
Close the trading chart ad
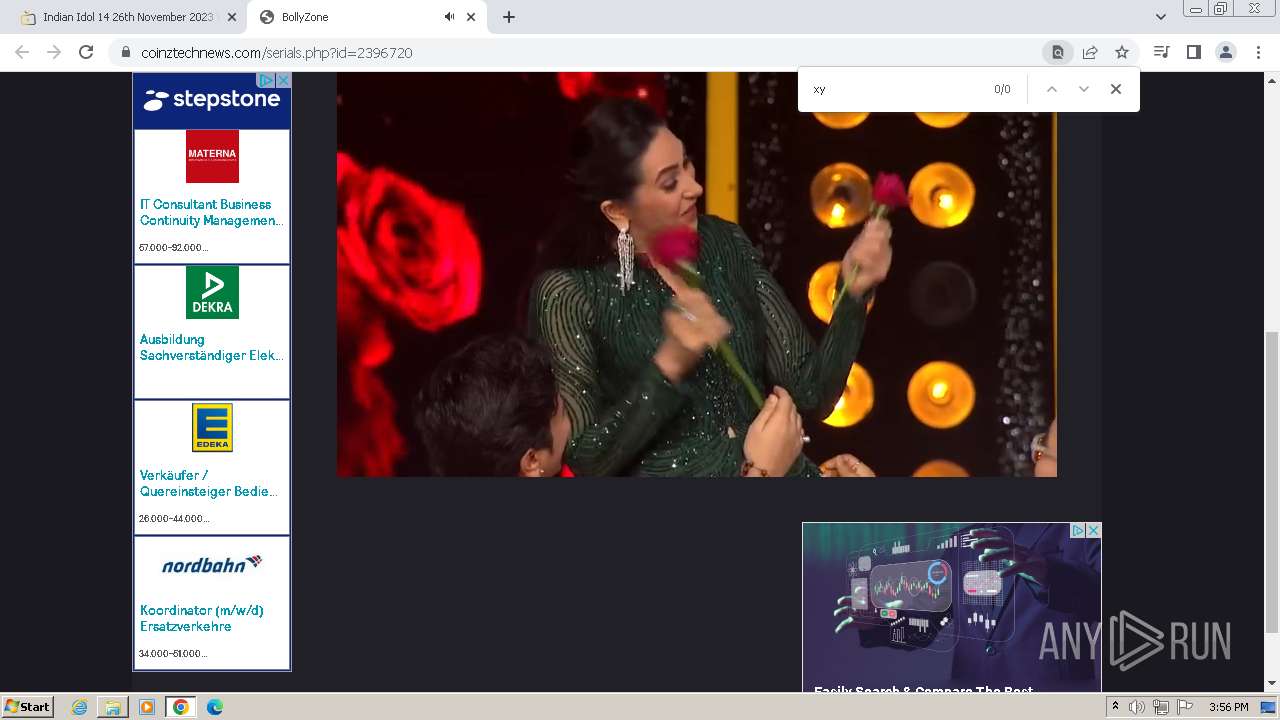pyautogui.click(x=1094, y=531)
